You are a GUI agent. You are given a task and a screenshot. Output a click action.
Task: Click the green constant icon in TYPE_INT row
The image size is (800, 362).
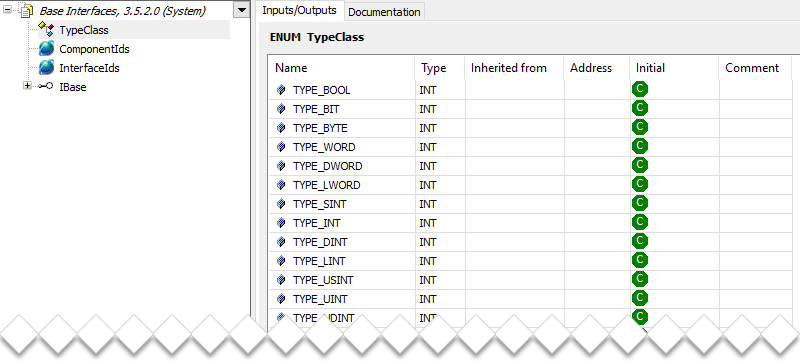click(640, 223)
